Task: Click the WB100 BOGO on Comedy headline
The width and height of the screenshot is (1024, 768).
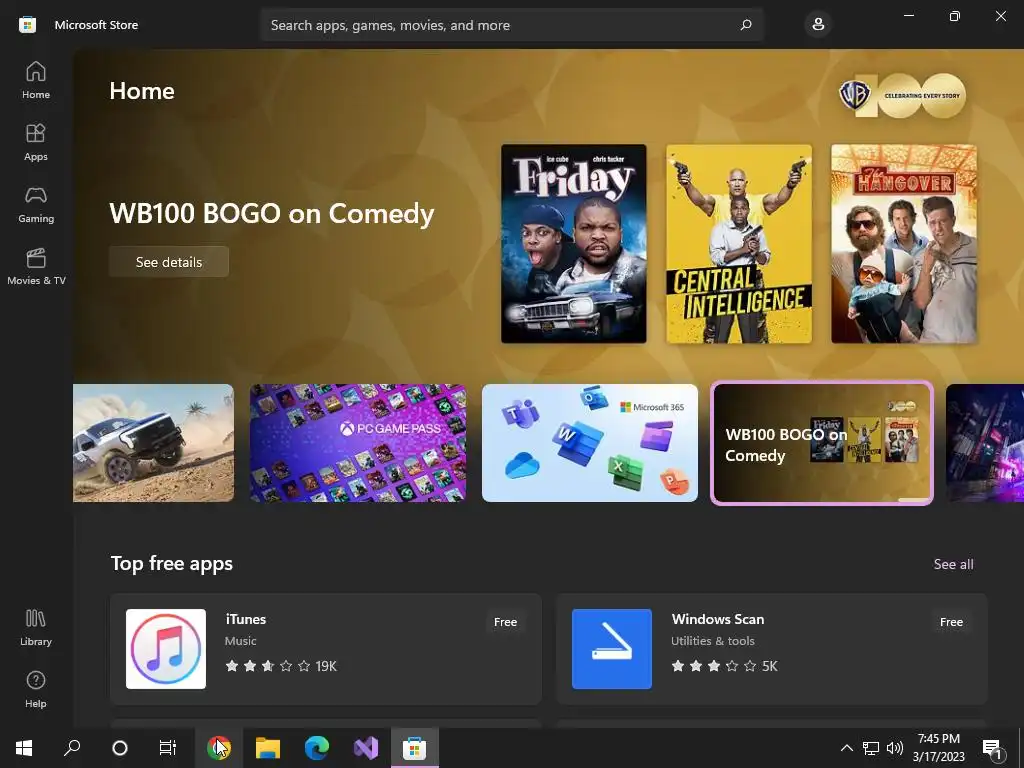Action: click(272, 214)
